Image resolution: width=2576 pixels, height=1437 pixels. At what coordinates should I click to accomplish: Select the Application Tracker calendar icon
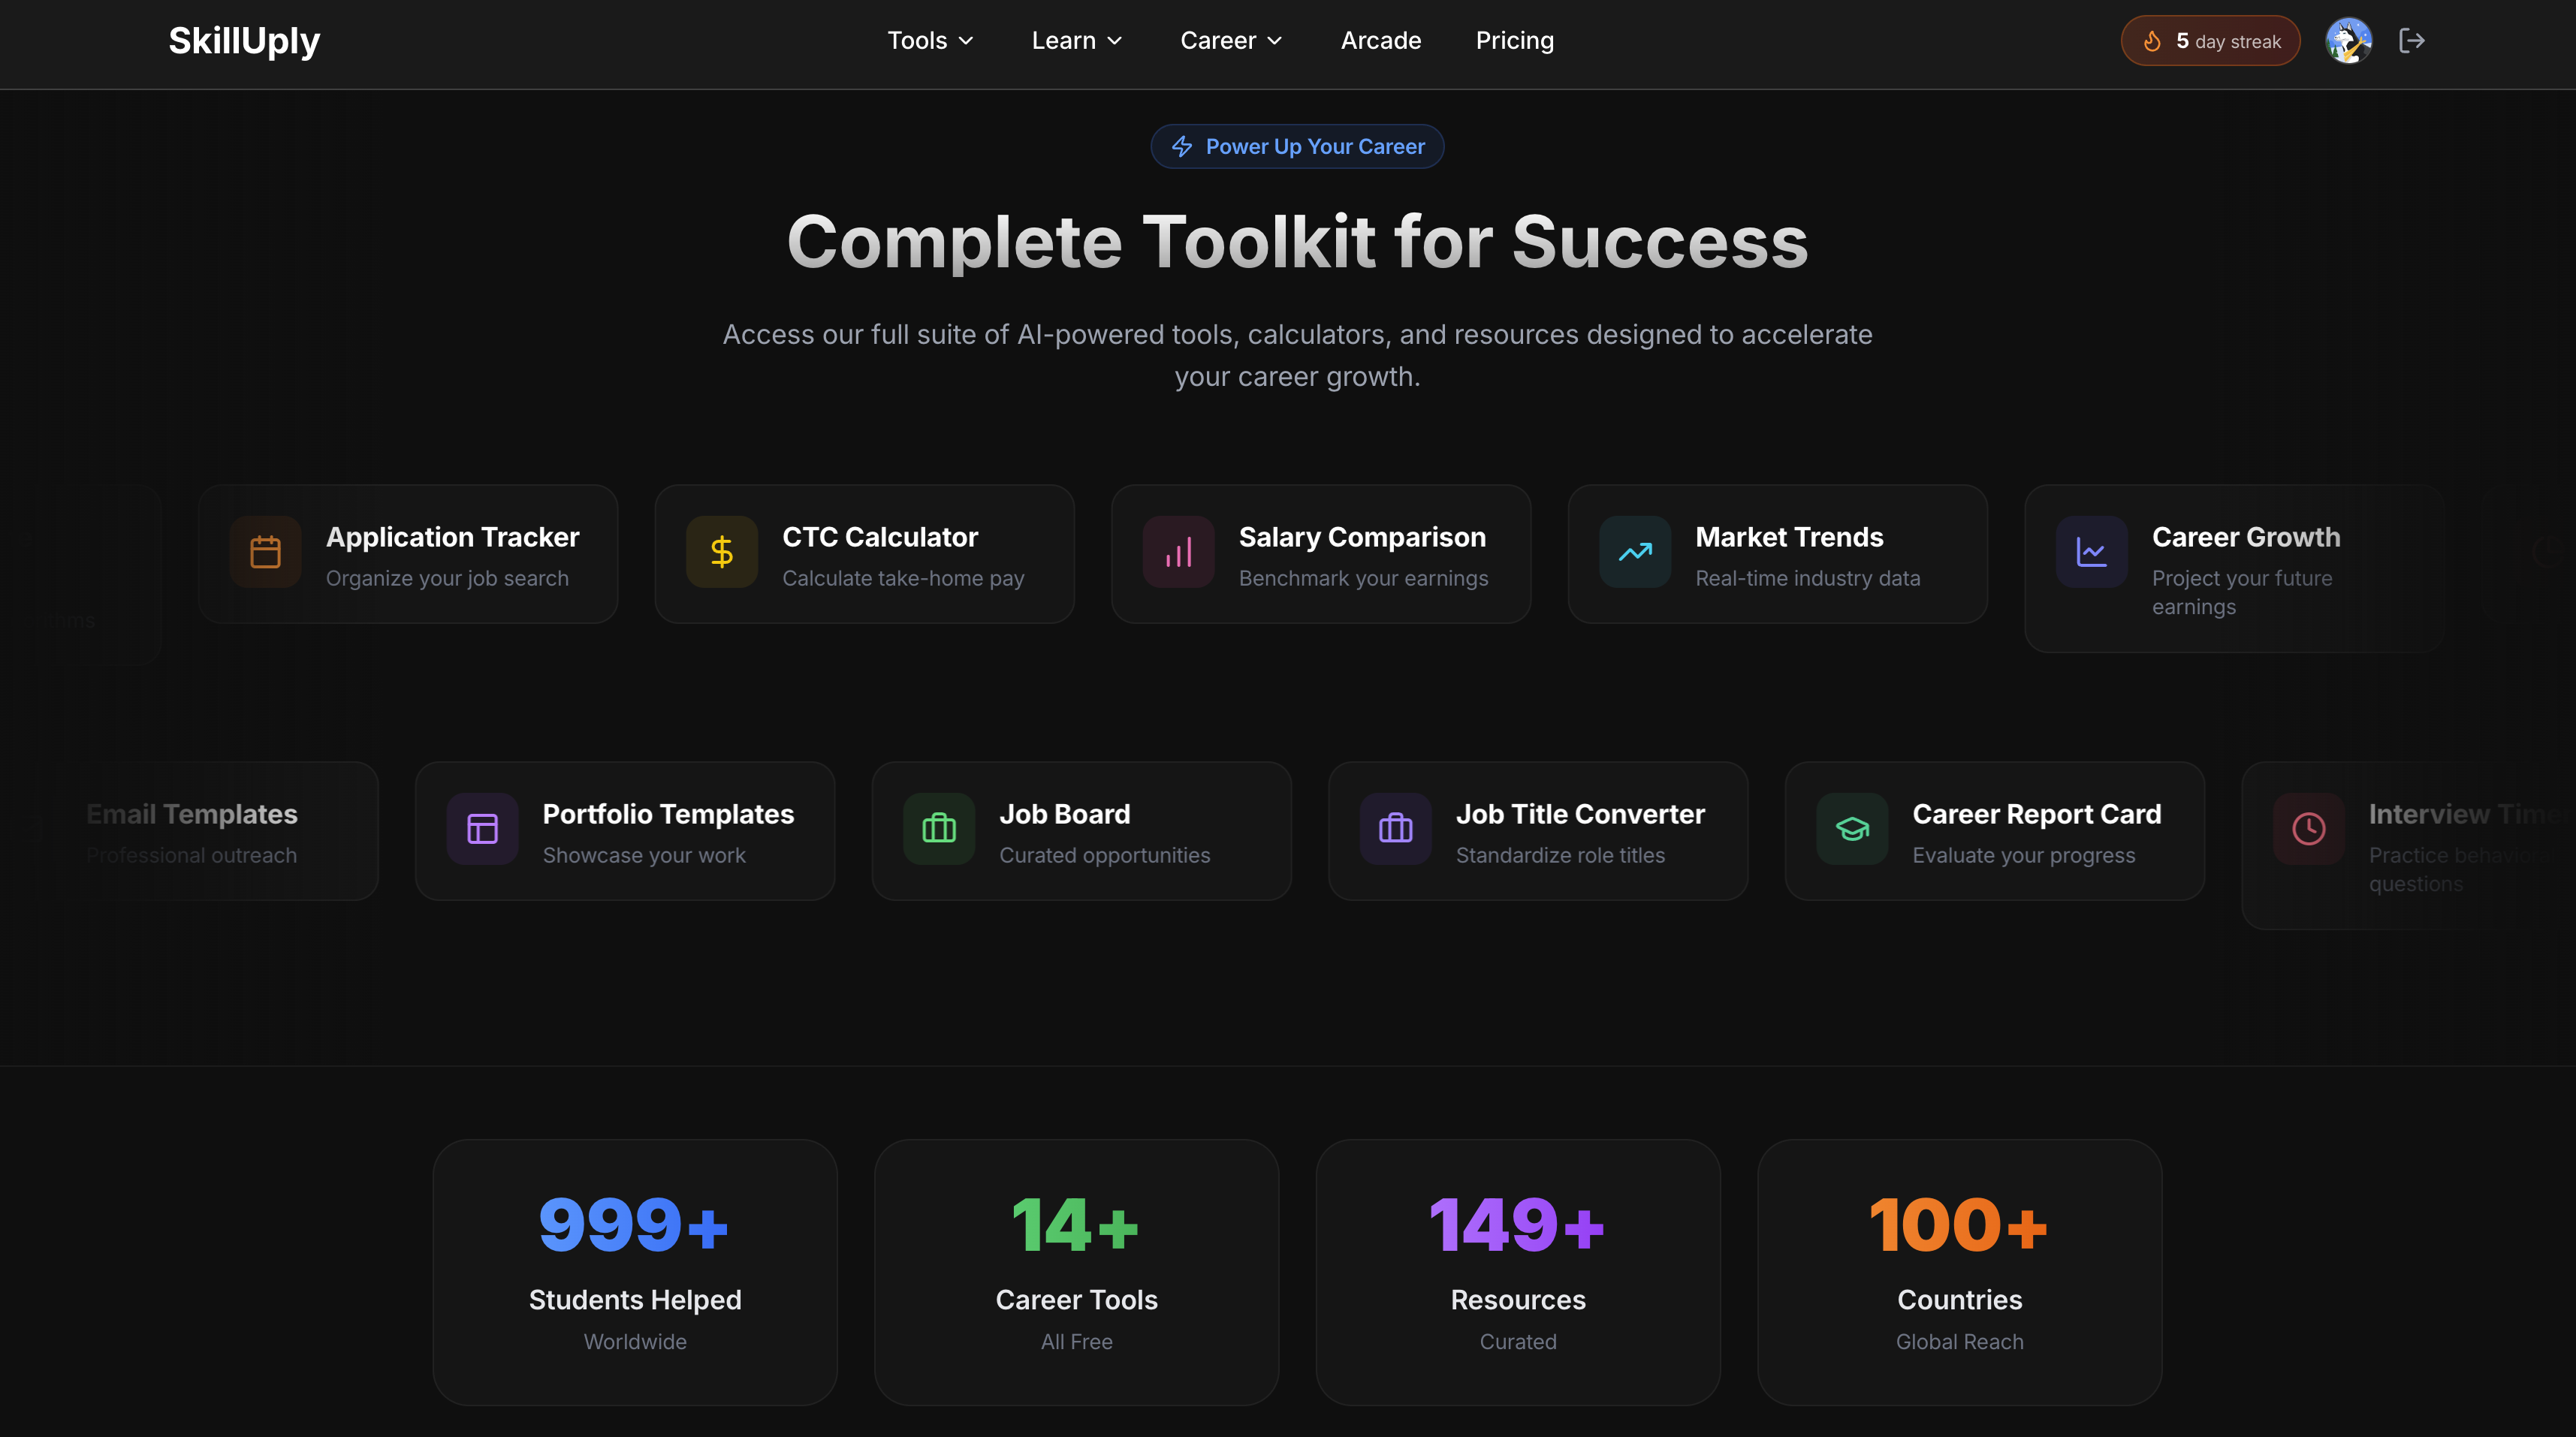264,552
